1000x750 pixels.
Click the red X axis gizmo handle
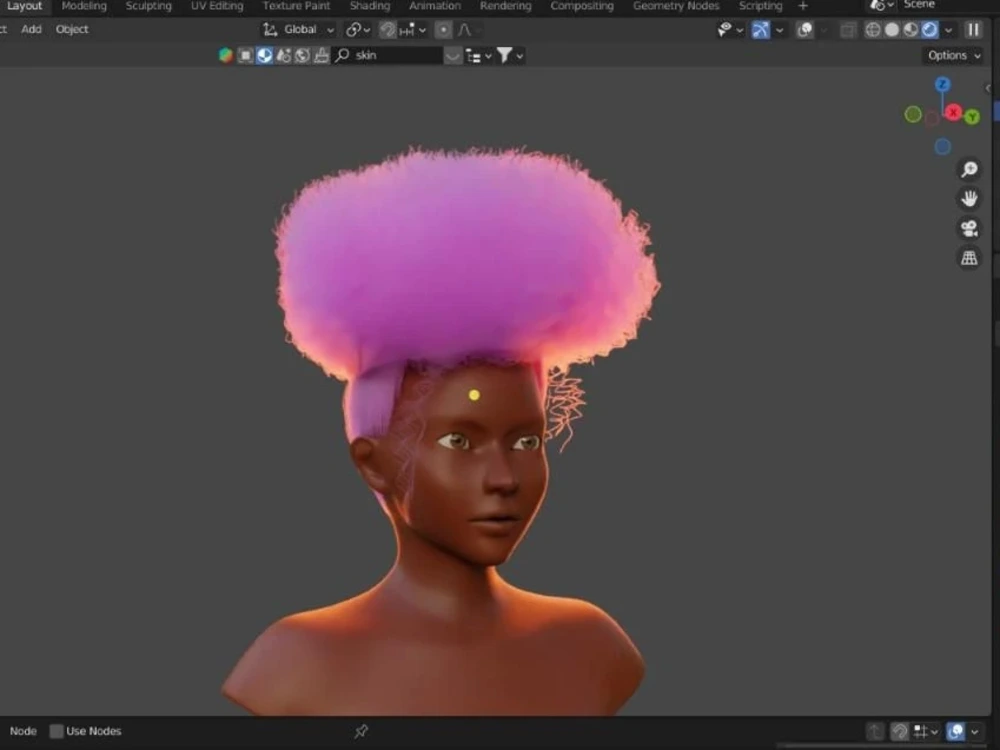tap(953, 112)
